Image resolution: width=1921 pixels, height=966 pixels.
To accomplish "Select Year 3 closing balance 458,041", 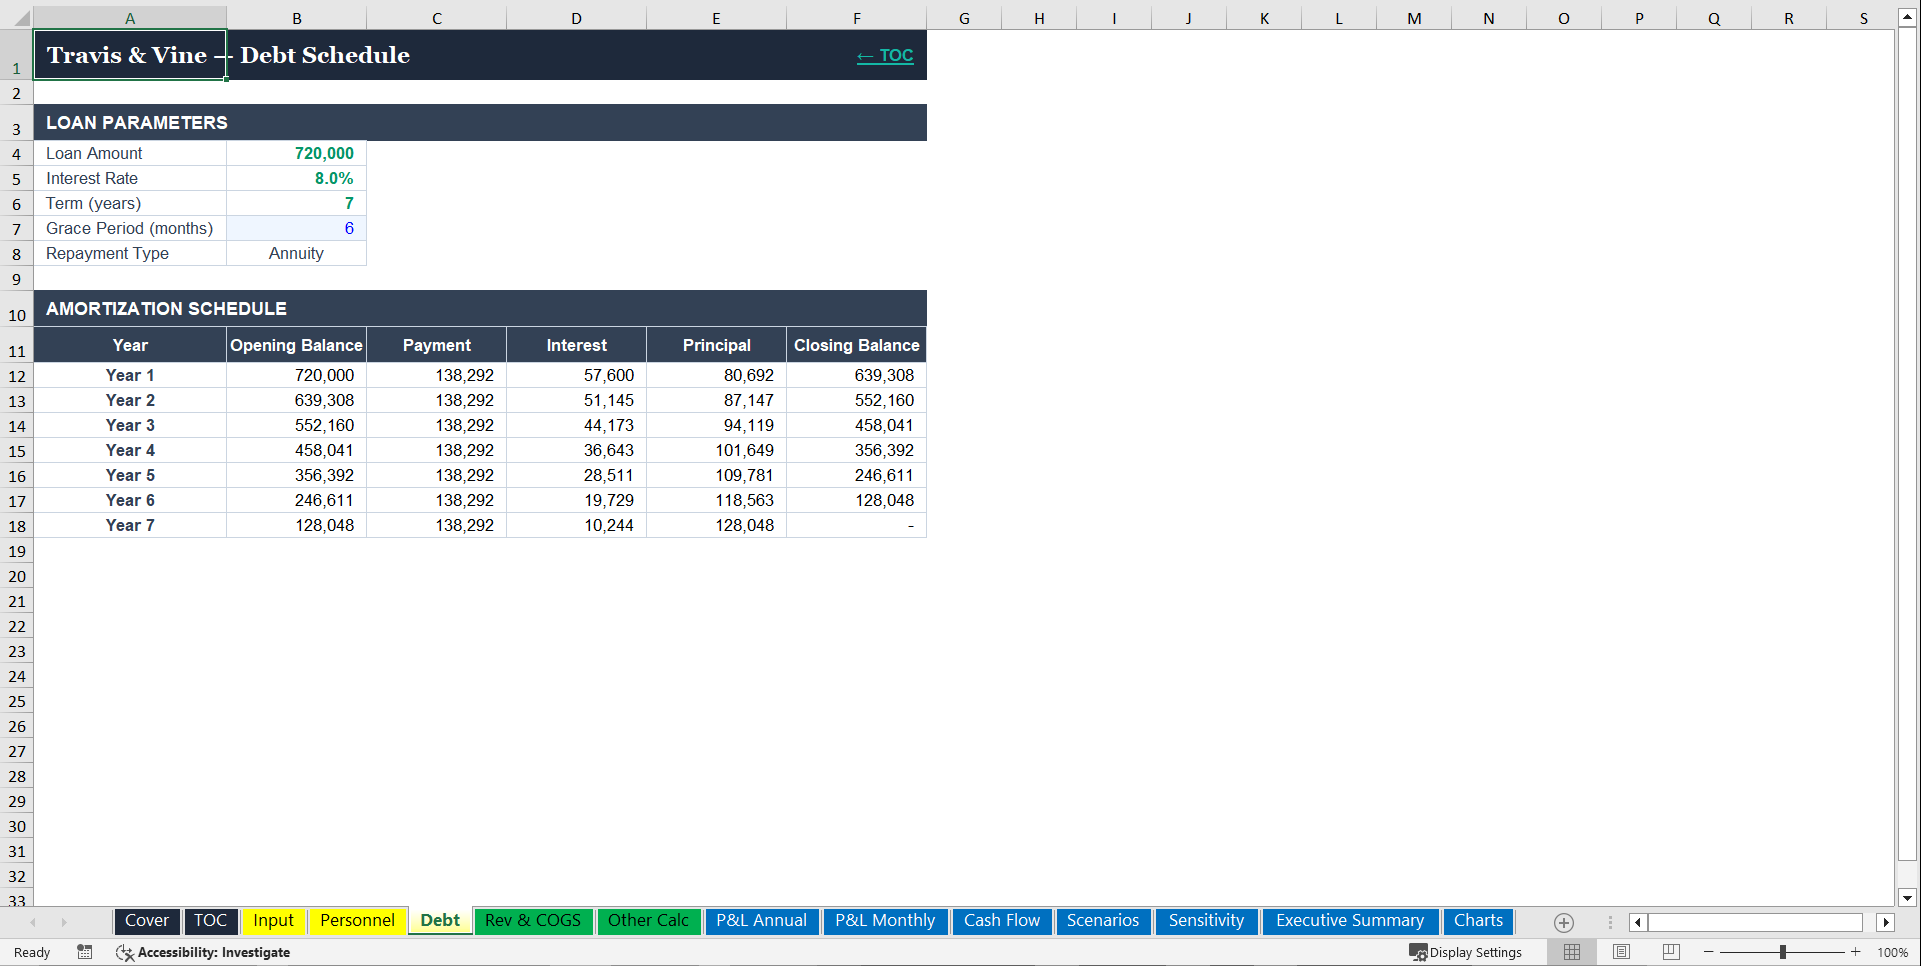I will (857, 425).
